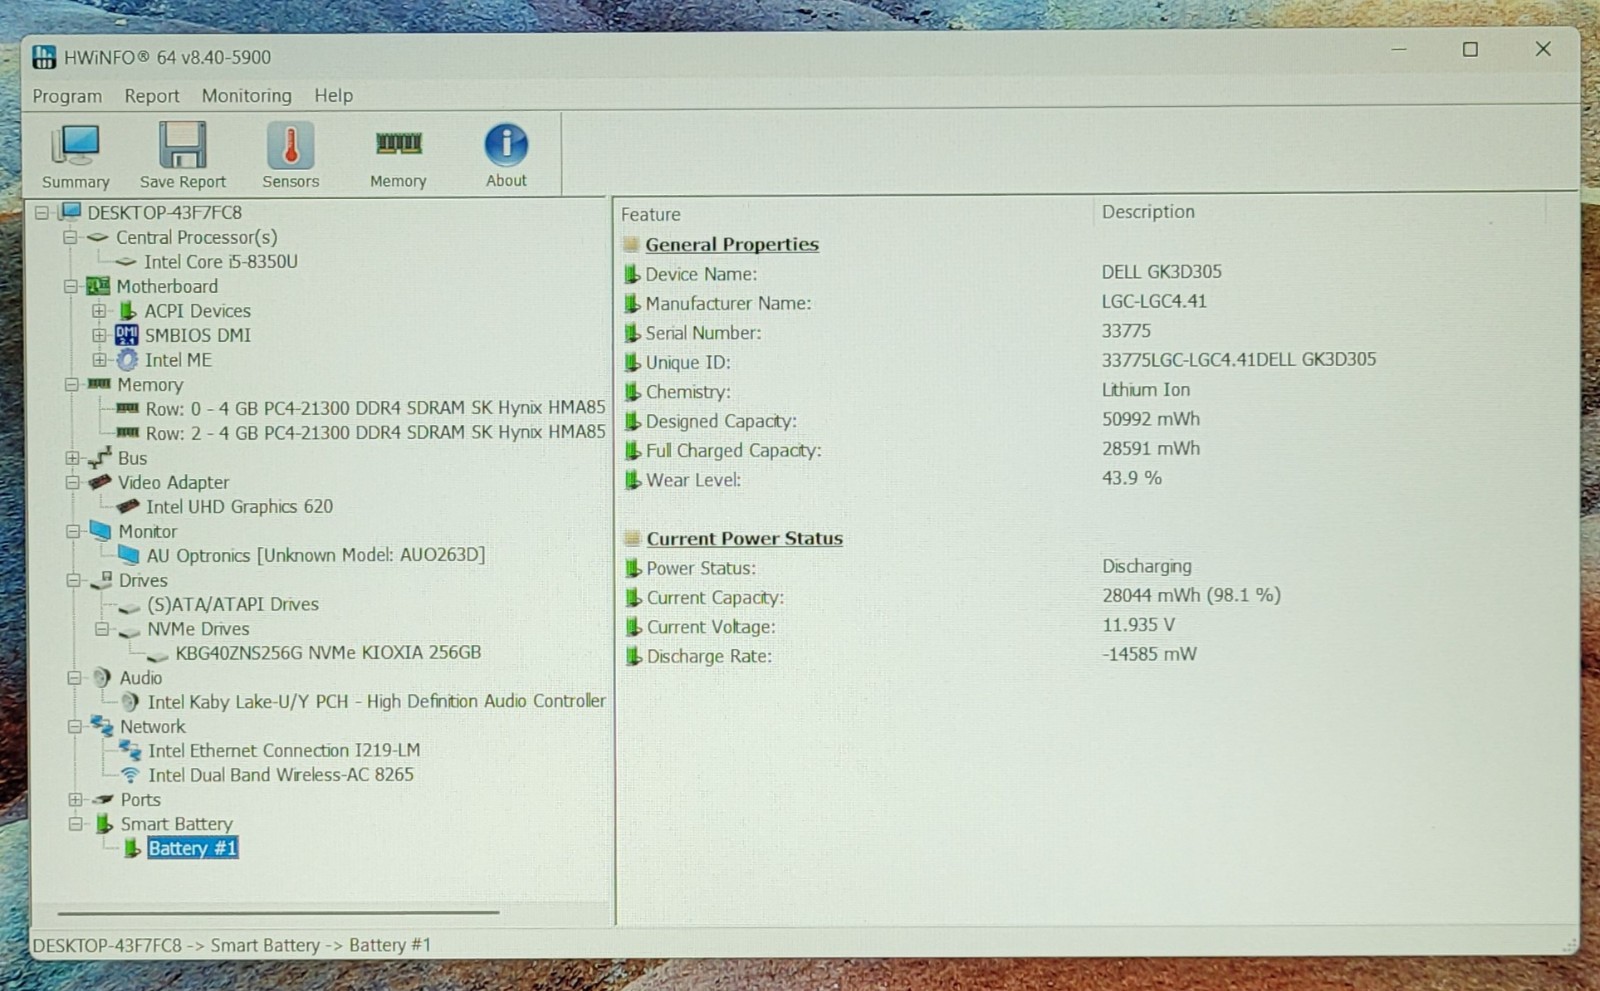The width and height of the screenshot is (1600, 991).
Task: Select Intel UHD Graphics 620 entry
Action: click(x=239, y=507)
